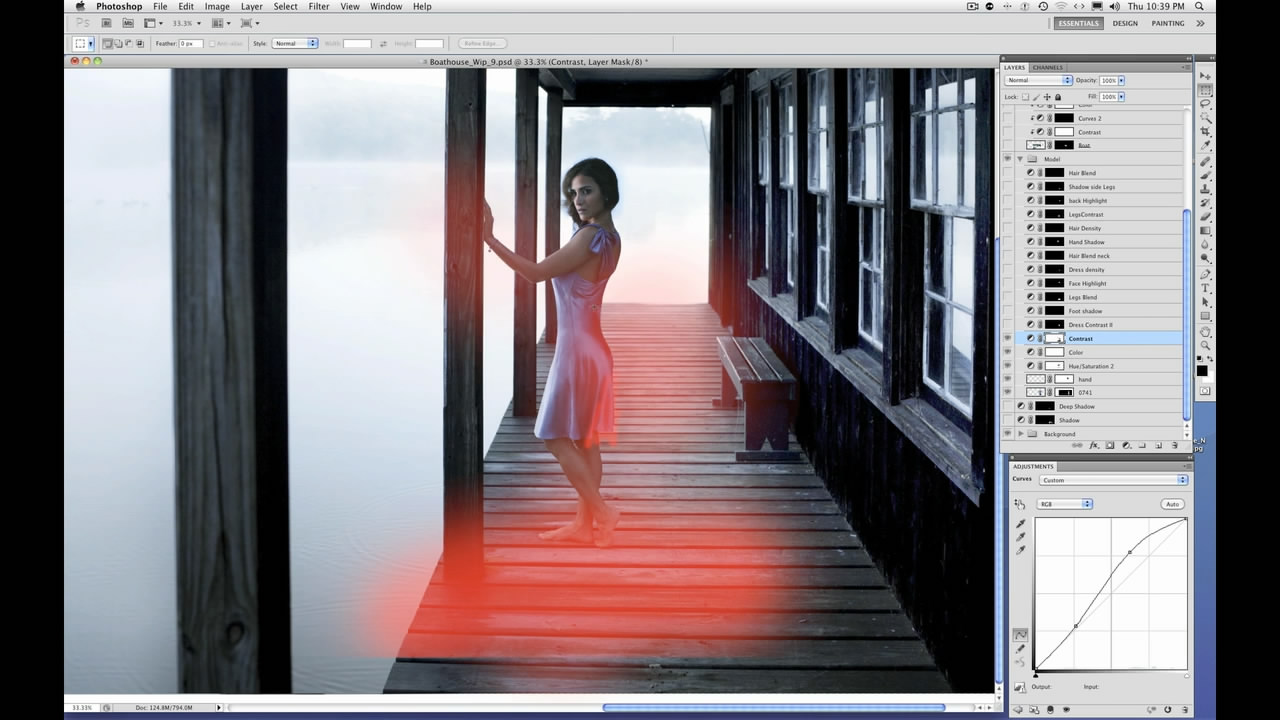Switch to the Painting workspace
1280x720 pixels.
(x=1168, y=23)
